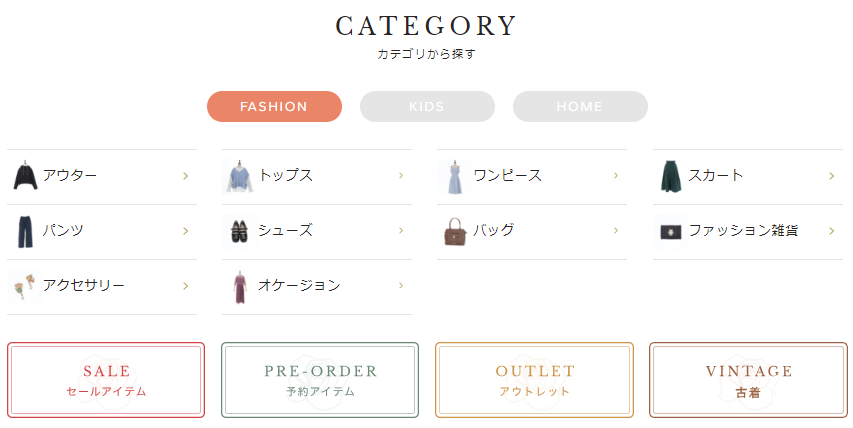Click the brown handbag icon for バッグ
This screenshot has width=853, height=428.
pyautogui.click(x=455, y=232)
